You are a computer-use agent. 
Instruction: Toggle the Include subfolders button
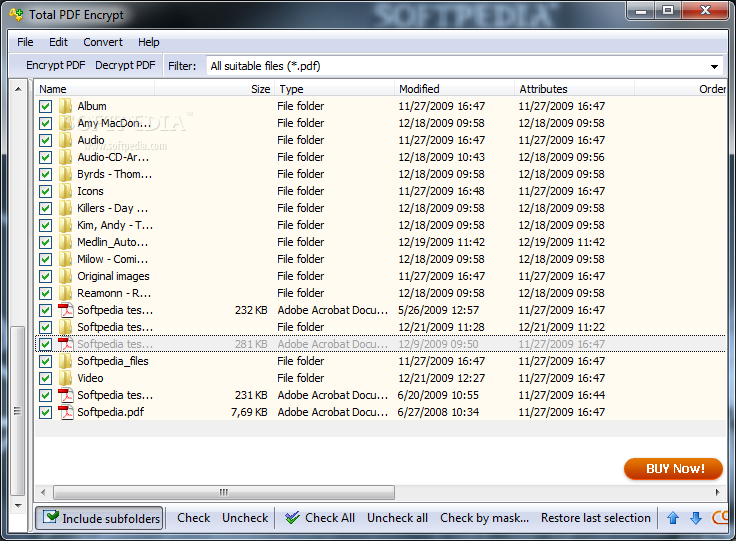(x=100, y=518)
